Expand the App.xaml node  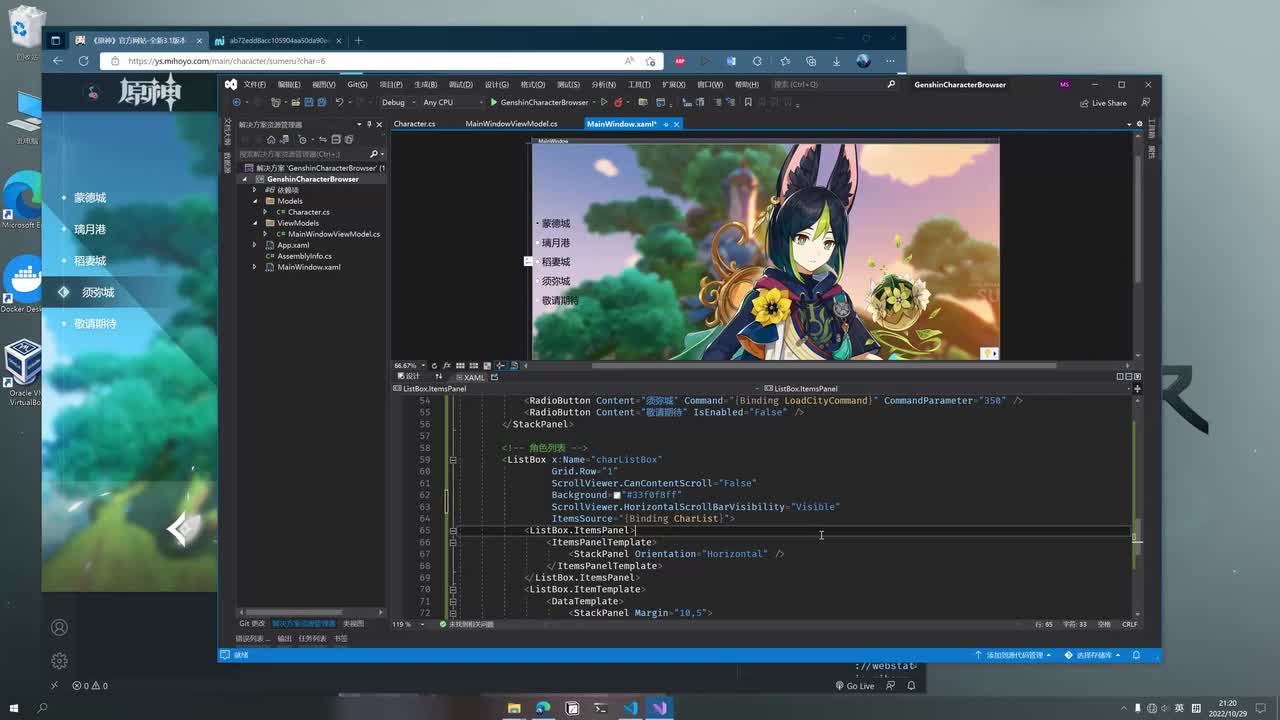pyautogui.click(x=255, y=245)
